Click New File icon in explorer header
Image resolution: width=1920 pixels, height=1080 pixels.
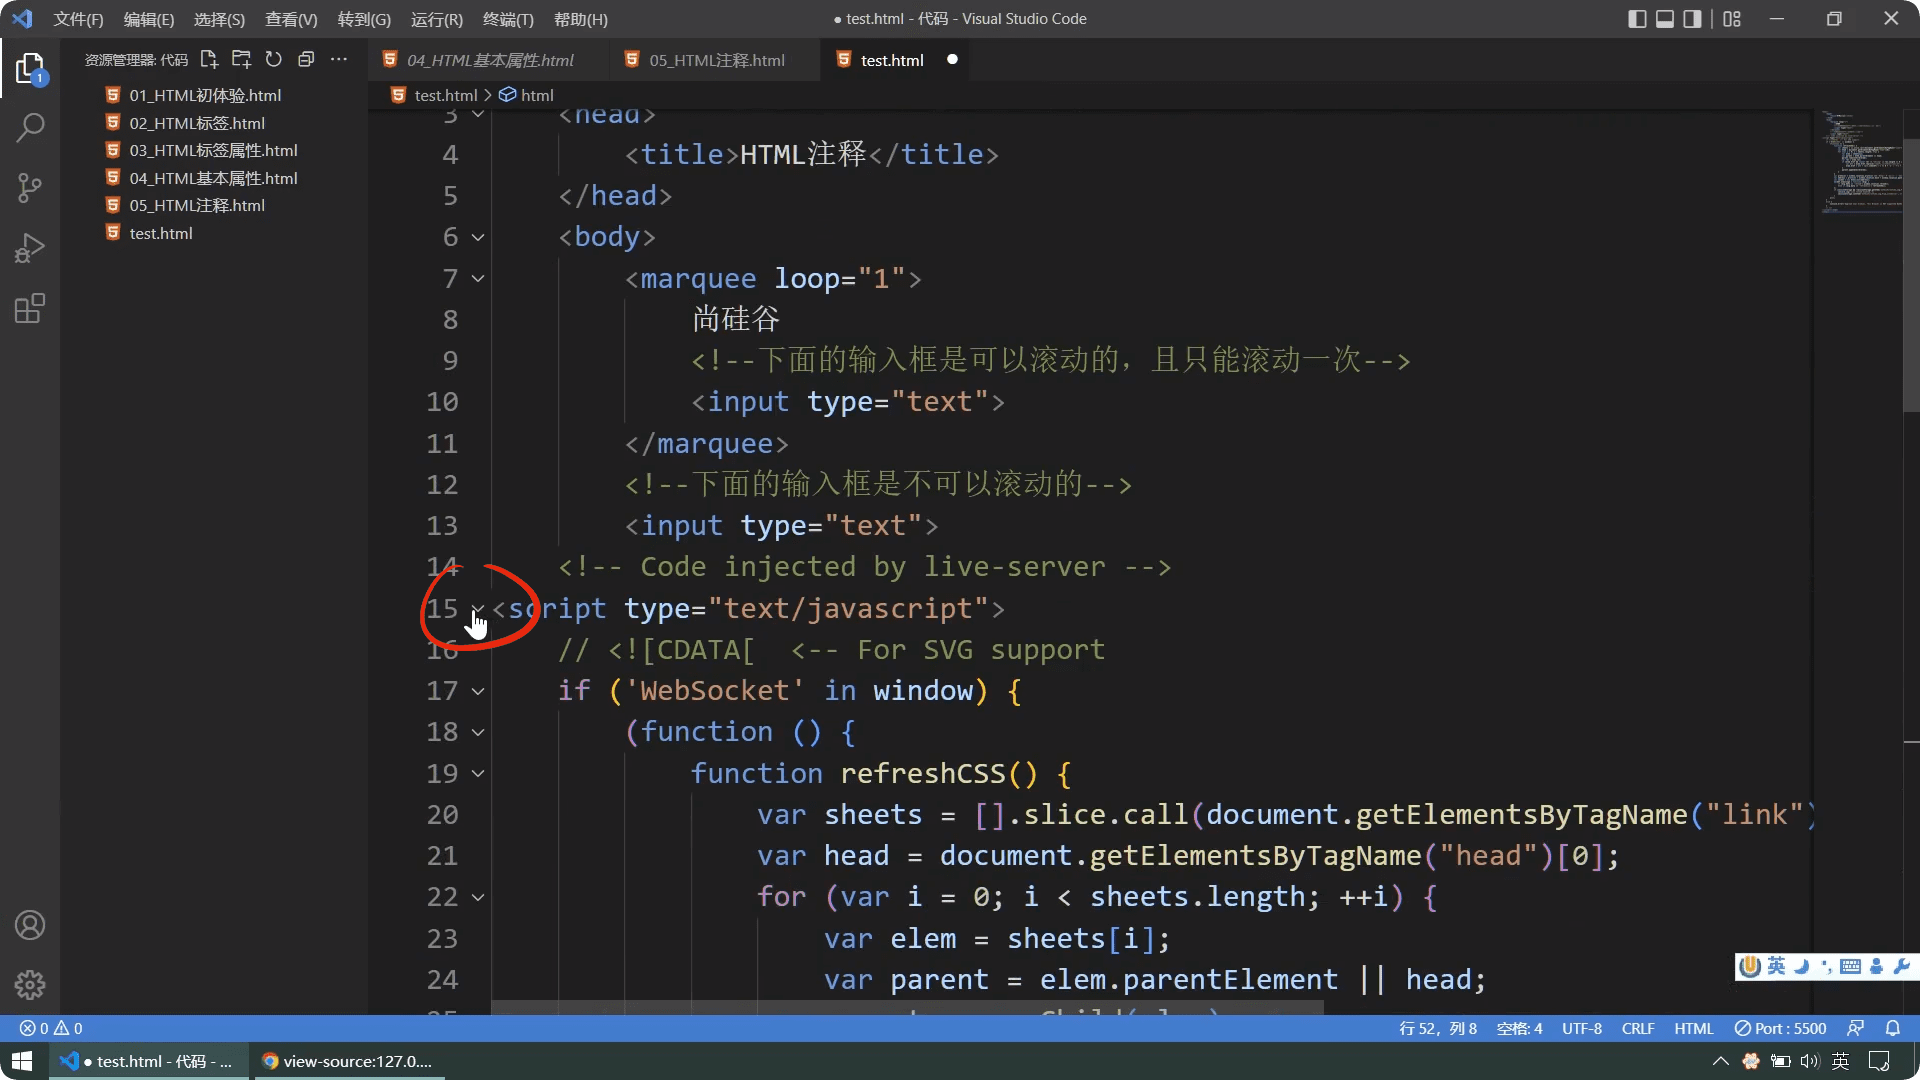pos(208,60)
